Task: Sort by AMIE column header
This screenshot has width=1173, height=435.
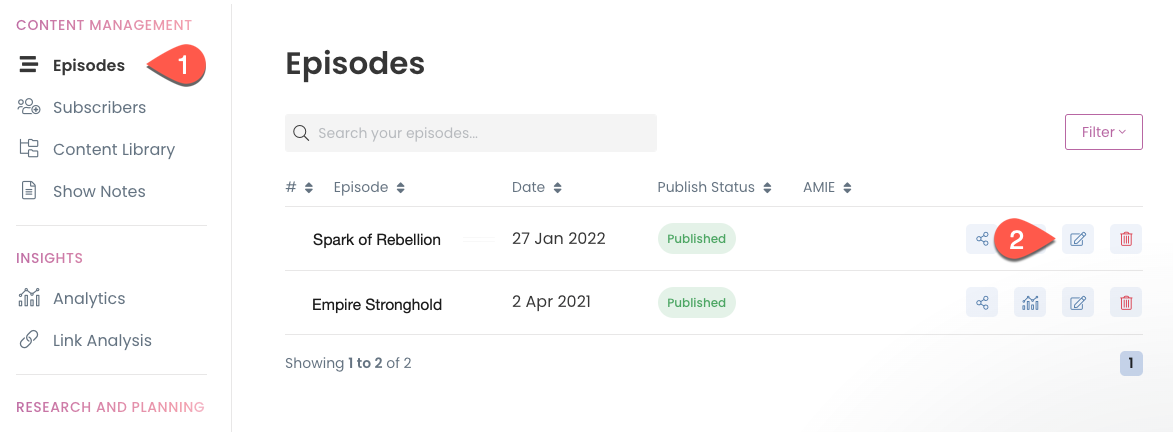Action: pos(826,187)
